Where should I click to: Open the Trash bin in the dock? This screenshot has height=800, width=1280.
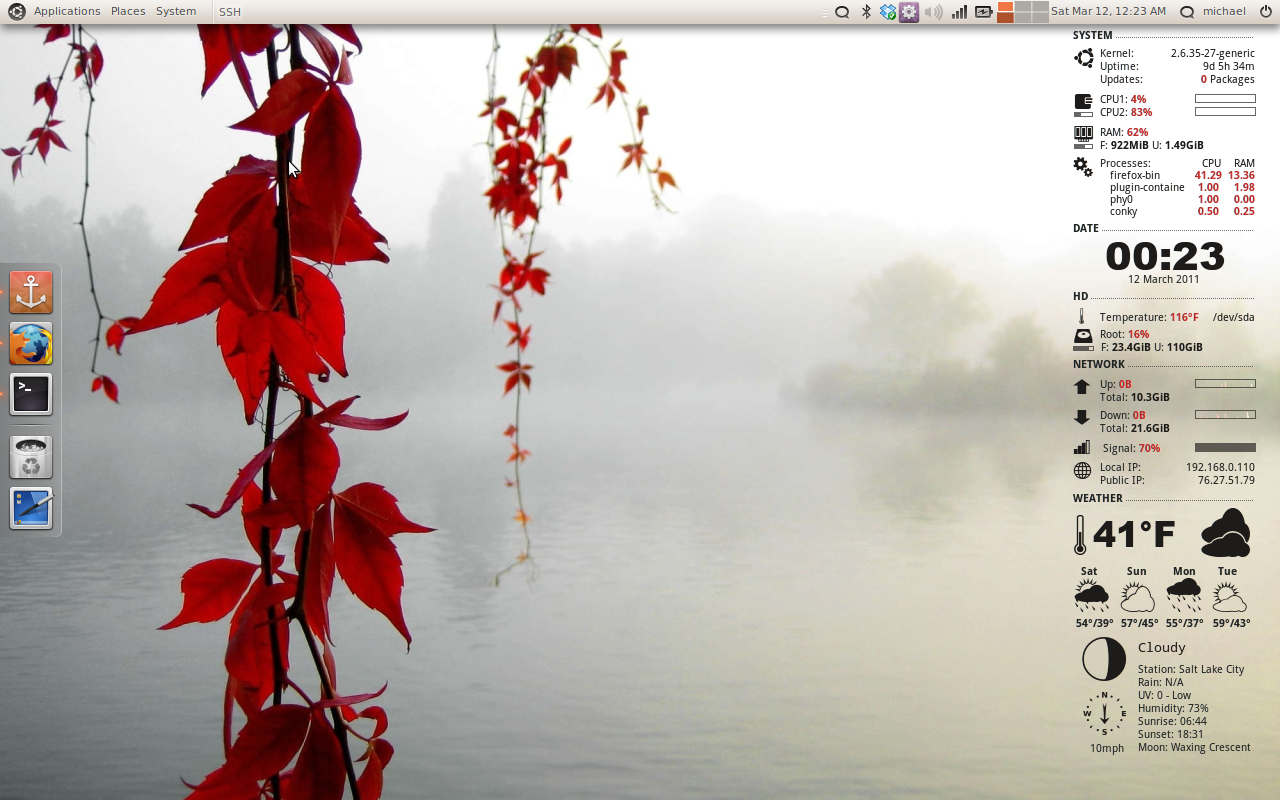pyautogui.click(x=31, y=458)
